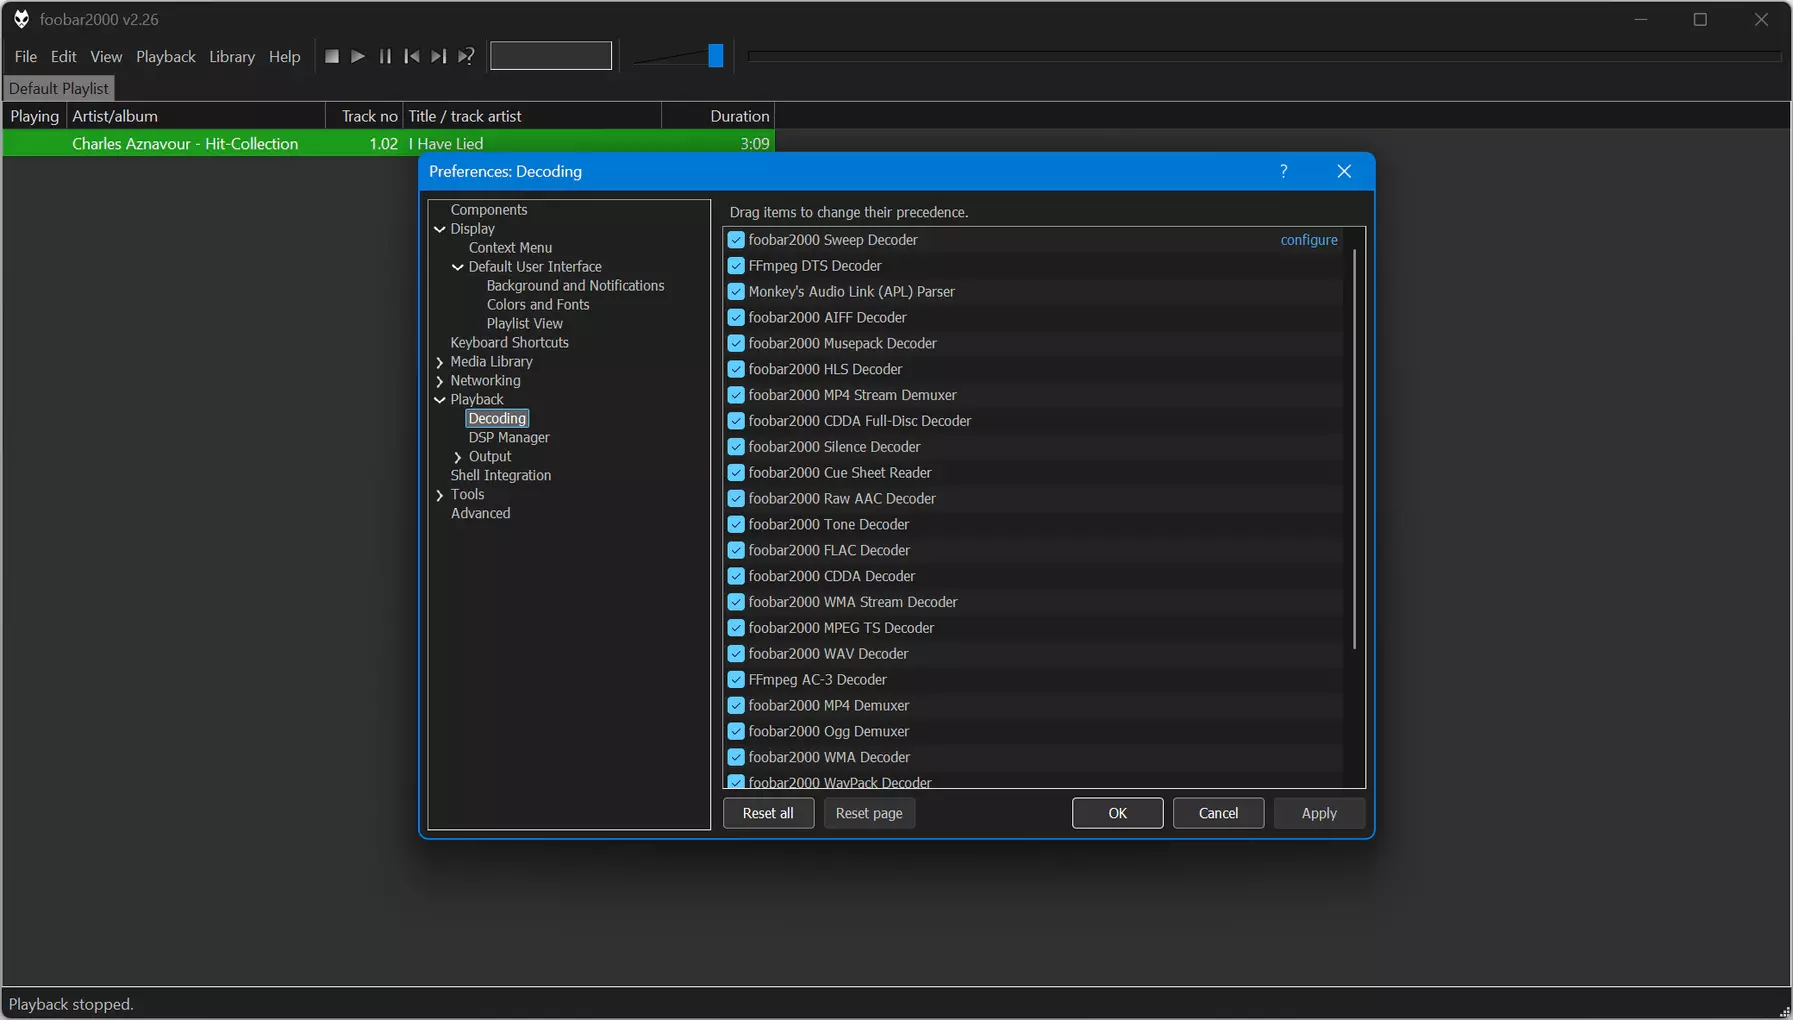
Task: Expand the Tools tree node
Action: tap(440, 495)
